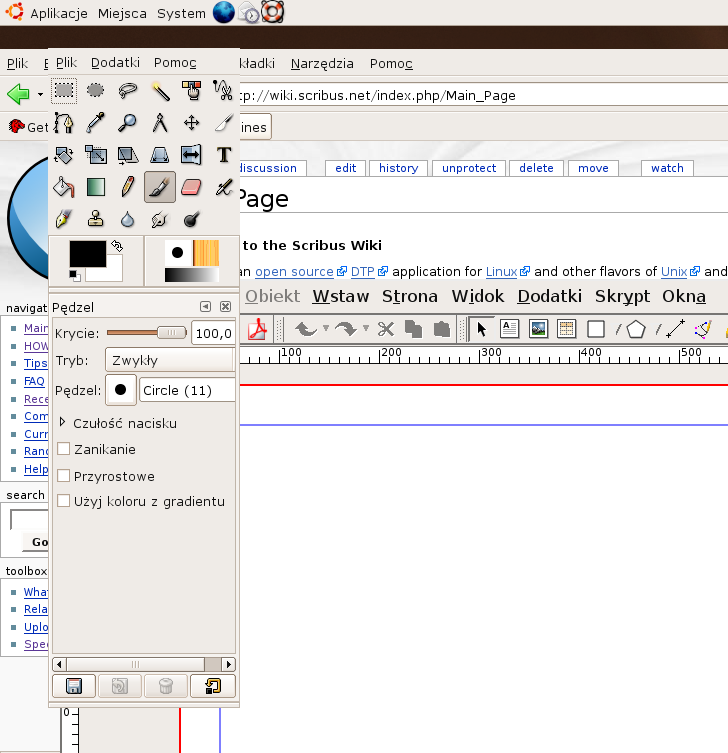The width and height of the screenshot is (728, 753).
Task: Activate the Pencil tool
Action: pyautogui.click(x=128, y=187)
